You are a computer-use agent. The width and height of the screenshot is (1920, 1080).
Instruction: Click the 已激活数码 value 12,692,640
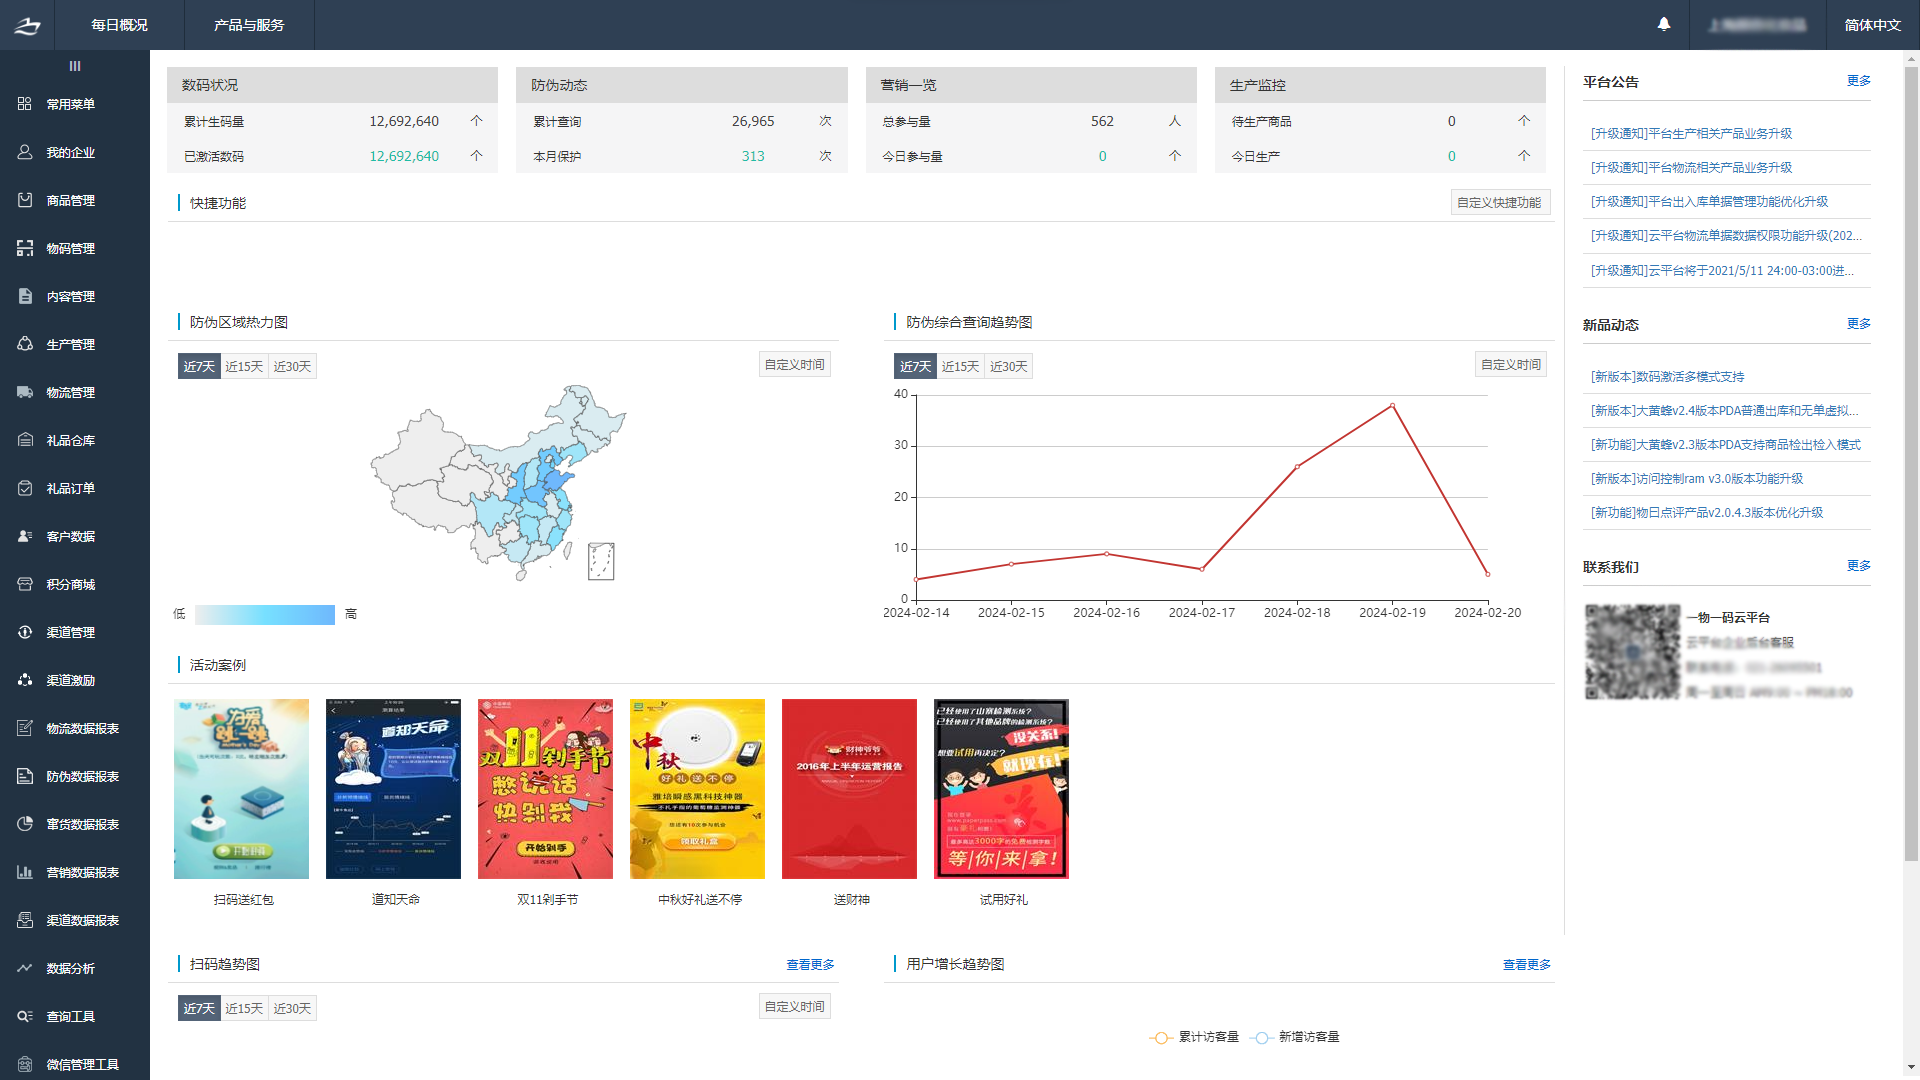(x=404, y=157)
